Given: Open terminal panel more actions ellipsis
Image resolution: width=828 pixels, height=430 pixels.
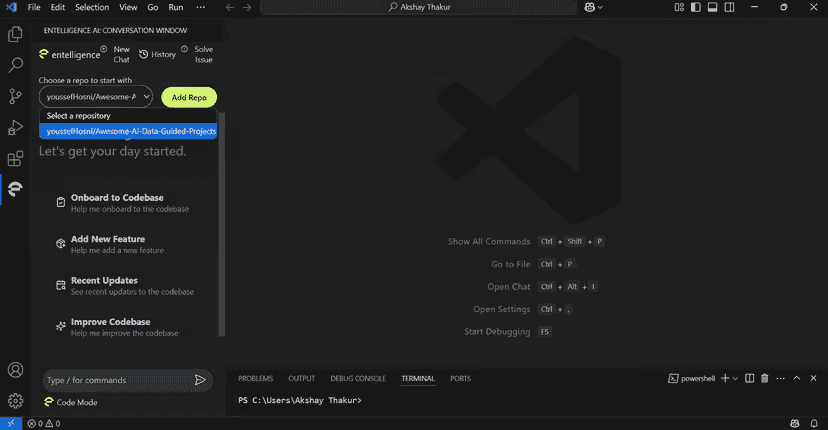Looking at the screenshot, I should tap(780, 378).
